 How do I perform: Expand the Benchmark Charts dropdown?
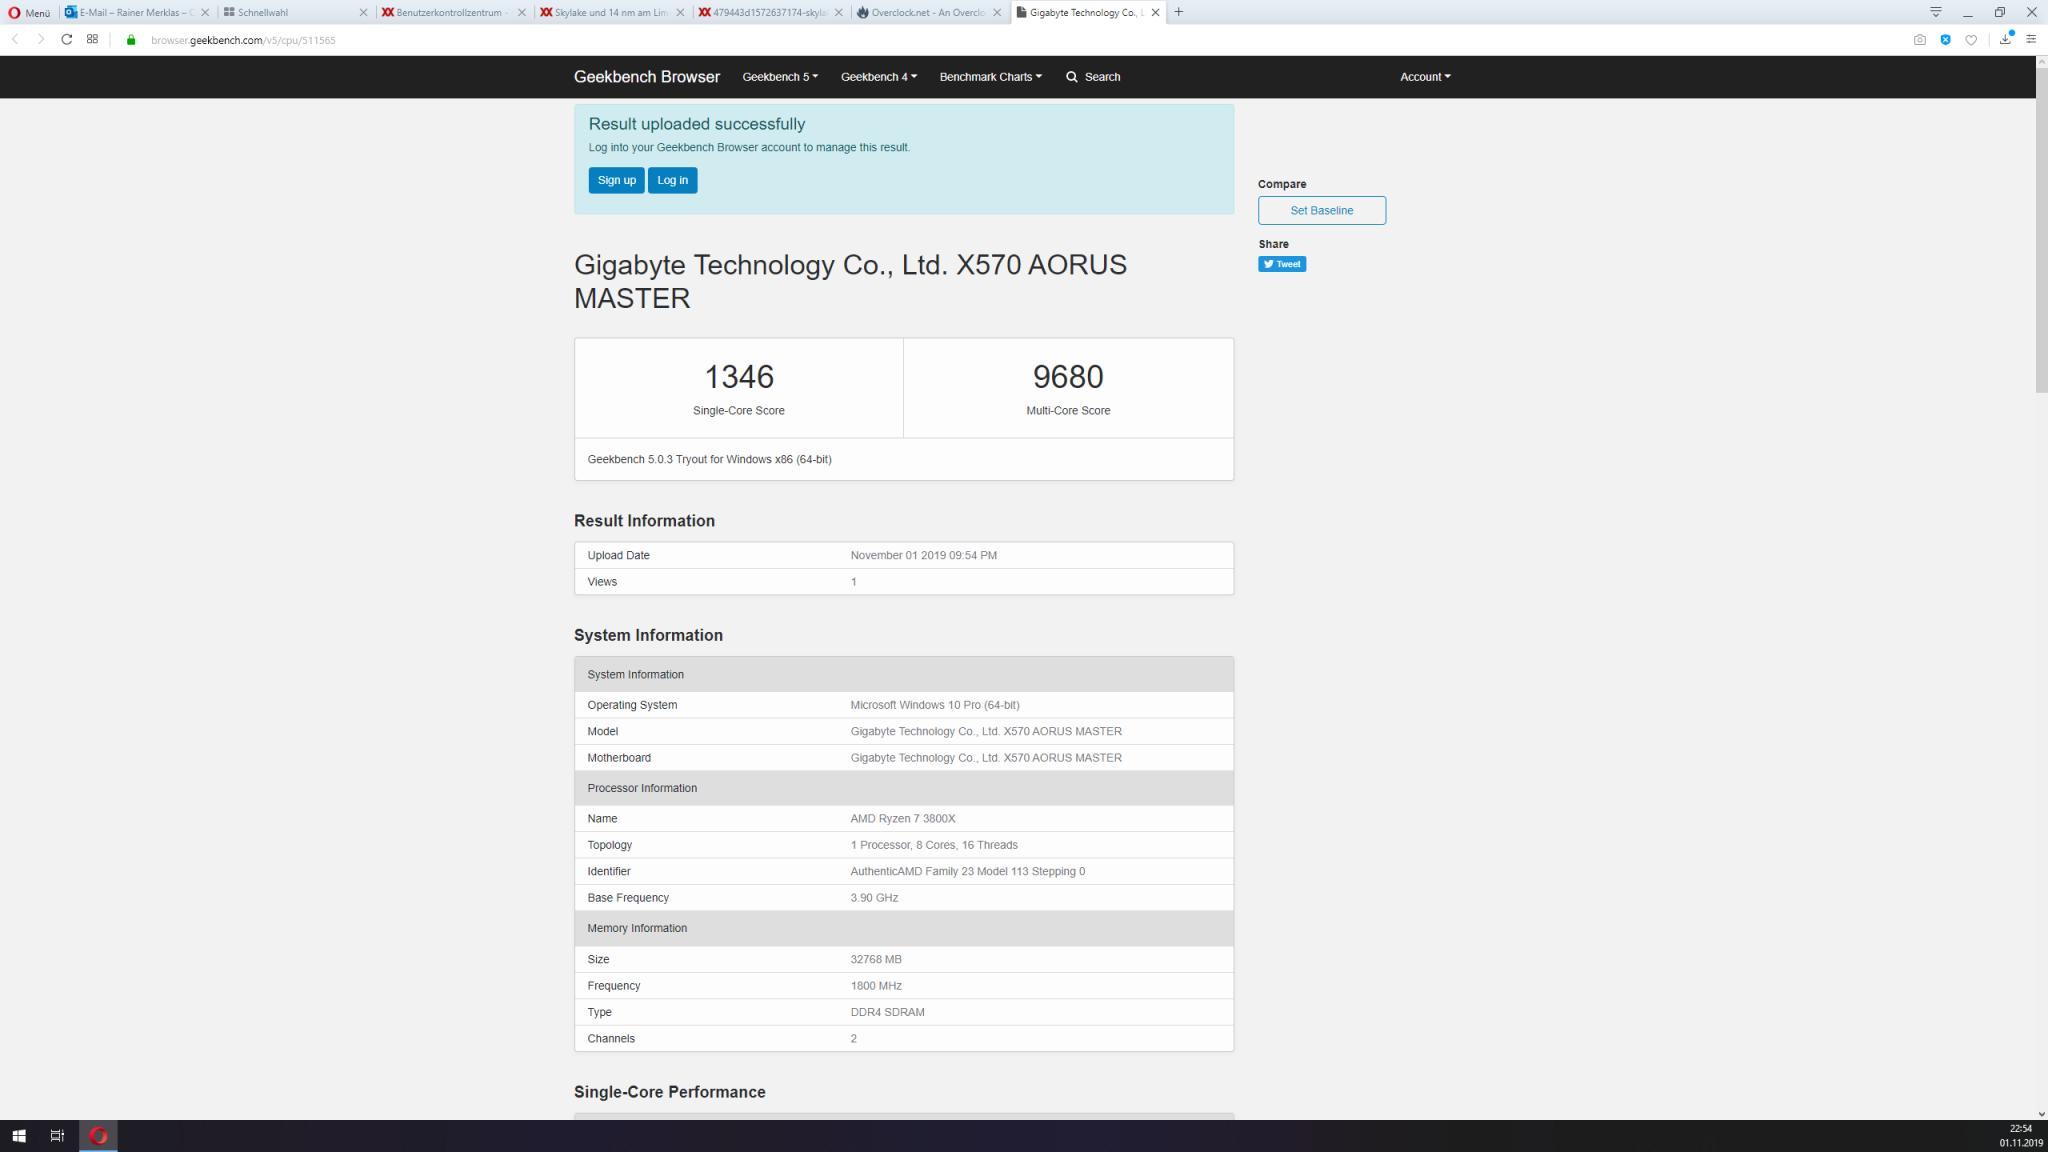pyautogui.click(x=990, y=77)
